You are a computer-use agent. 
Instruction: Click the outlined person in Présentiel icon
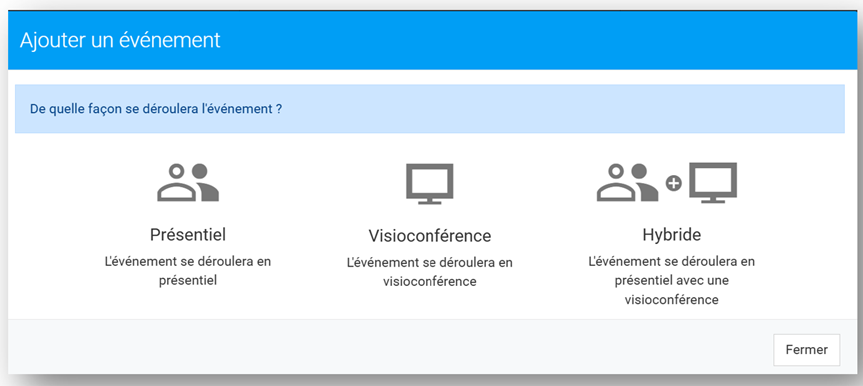pyautogui.click(x=176, y=183)
